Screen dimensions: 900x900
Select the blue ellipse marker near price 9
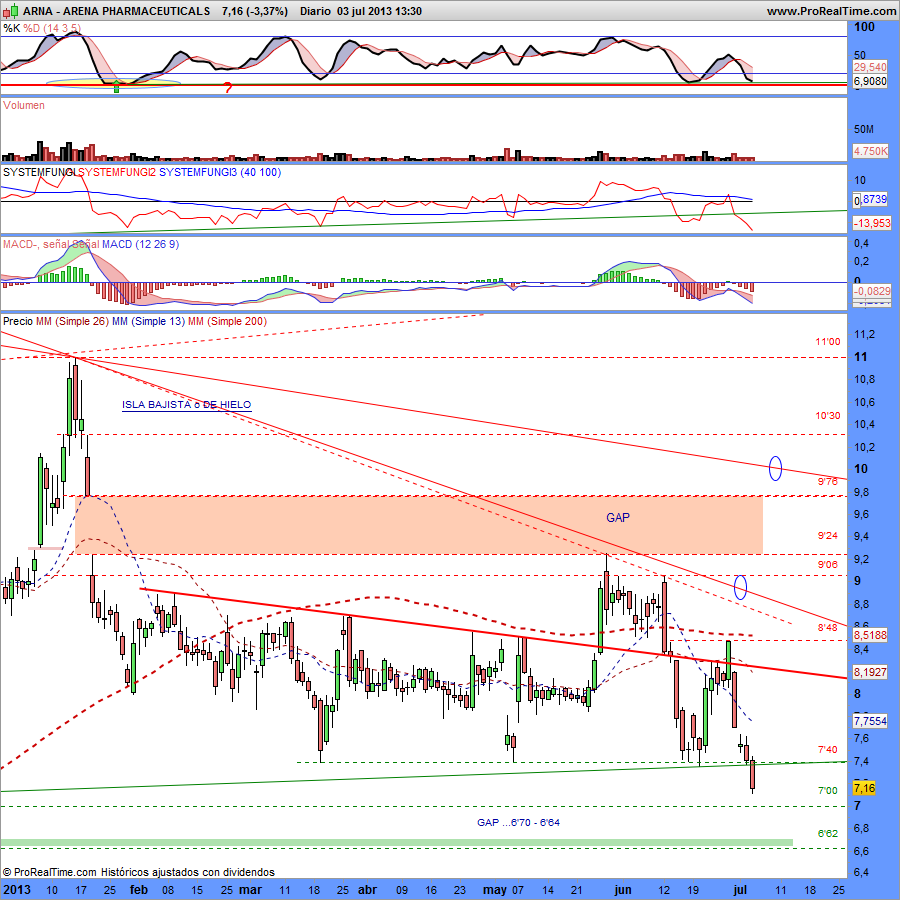point(740,587)
